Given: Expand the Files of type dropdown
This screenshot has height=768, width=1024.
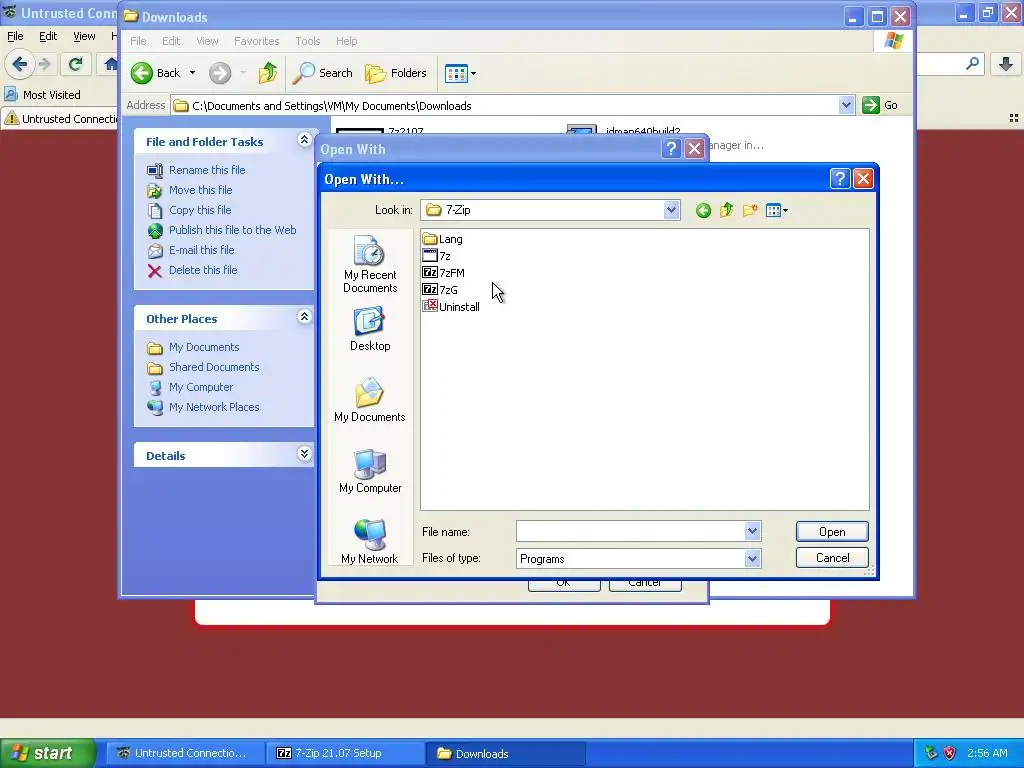Looking at the screenshot, I should coord(752,558).
